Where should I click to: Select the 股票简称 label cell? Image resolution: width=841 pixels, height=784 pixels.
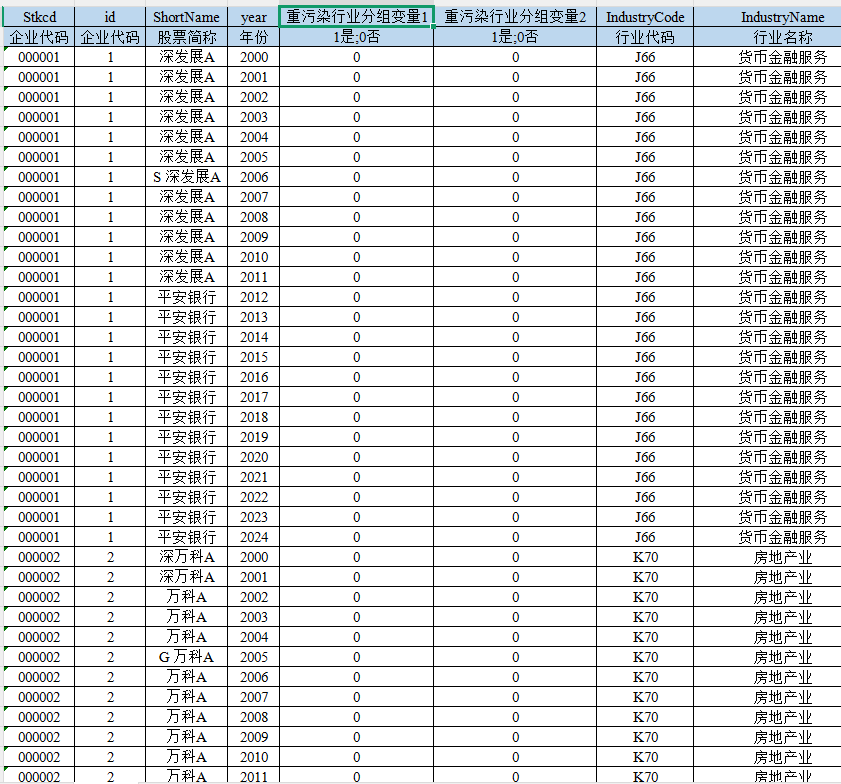[186, 37]
